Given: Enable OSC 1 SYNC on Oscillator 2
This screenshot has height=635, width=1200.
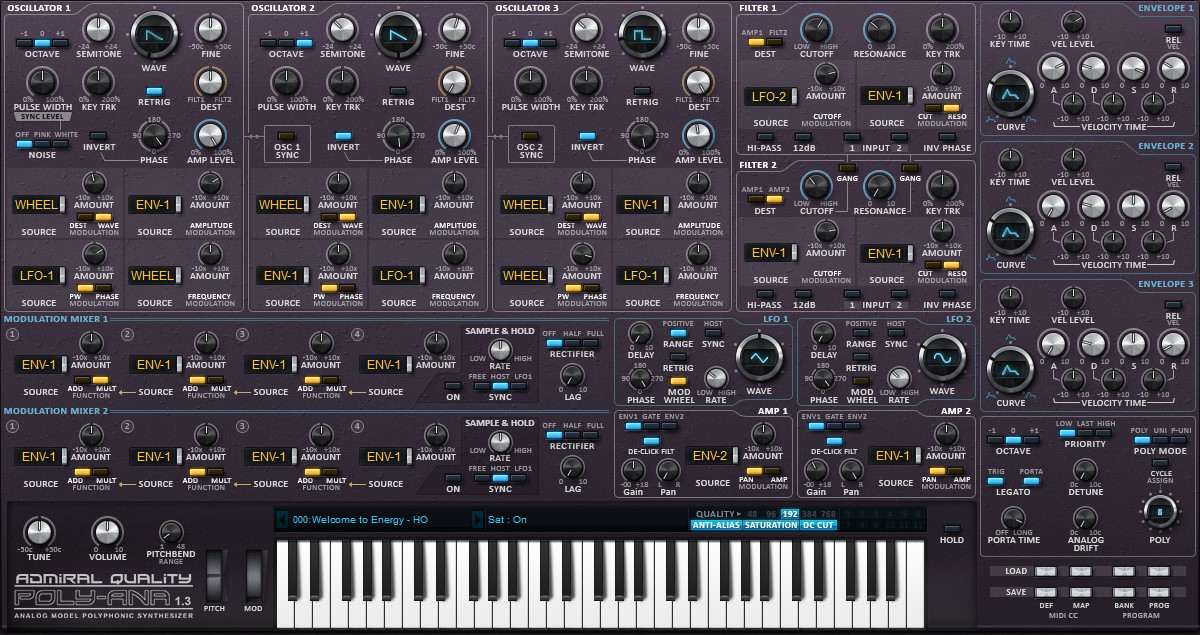Looking at the screenshot, I should click(287, 135).
